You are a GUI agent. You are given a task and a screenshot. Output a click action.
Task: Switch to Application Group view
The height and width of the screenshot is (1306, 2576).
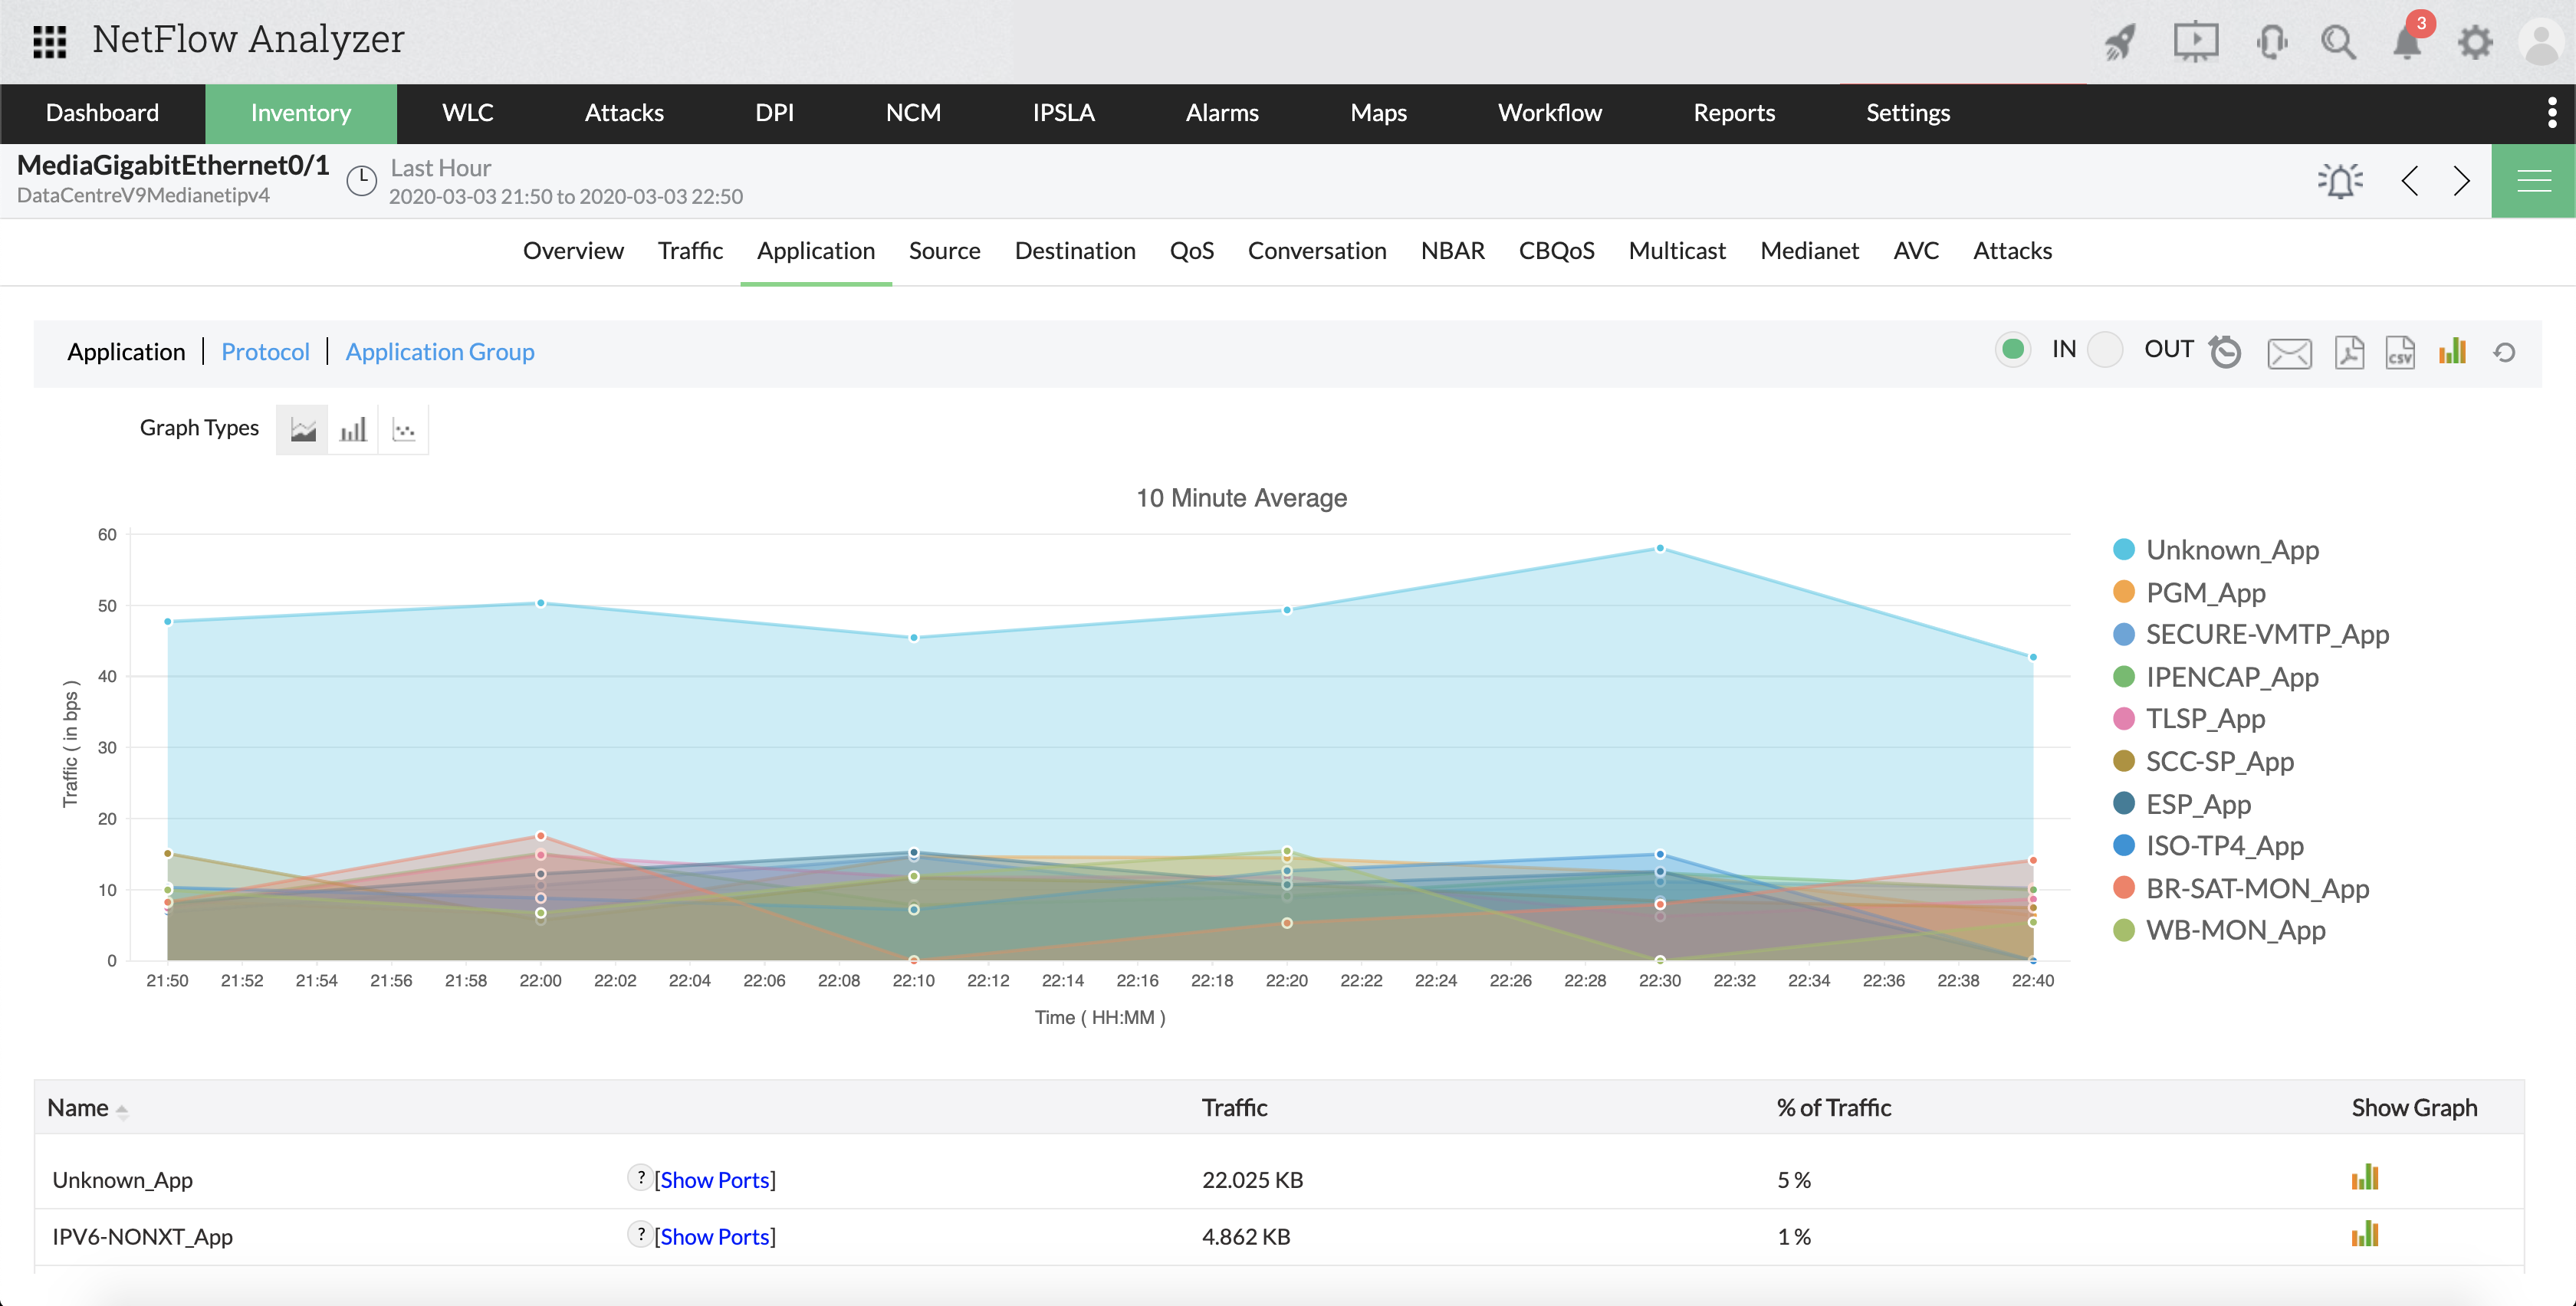coord(440,352)
